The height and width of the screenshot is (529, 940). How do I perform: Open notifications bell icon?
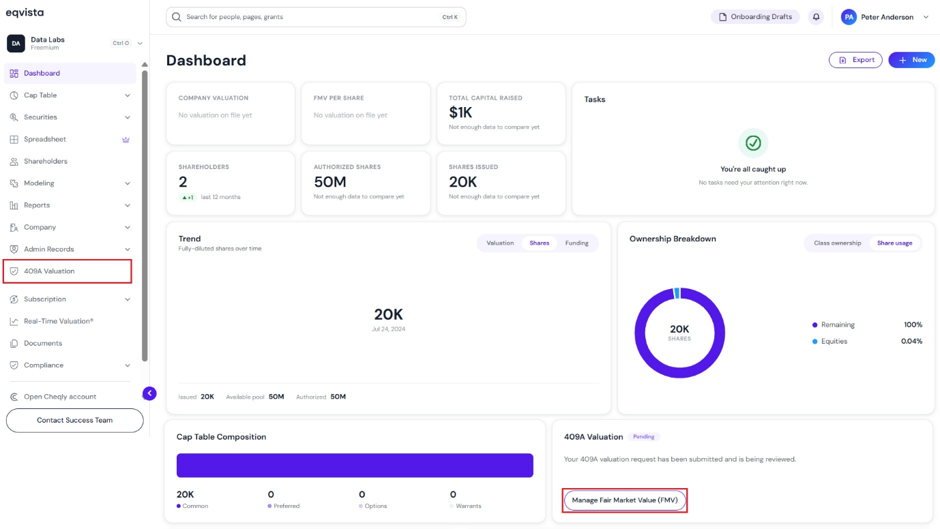816,17
